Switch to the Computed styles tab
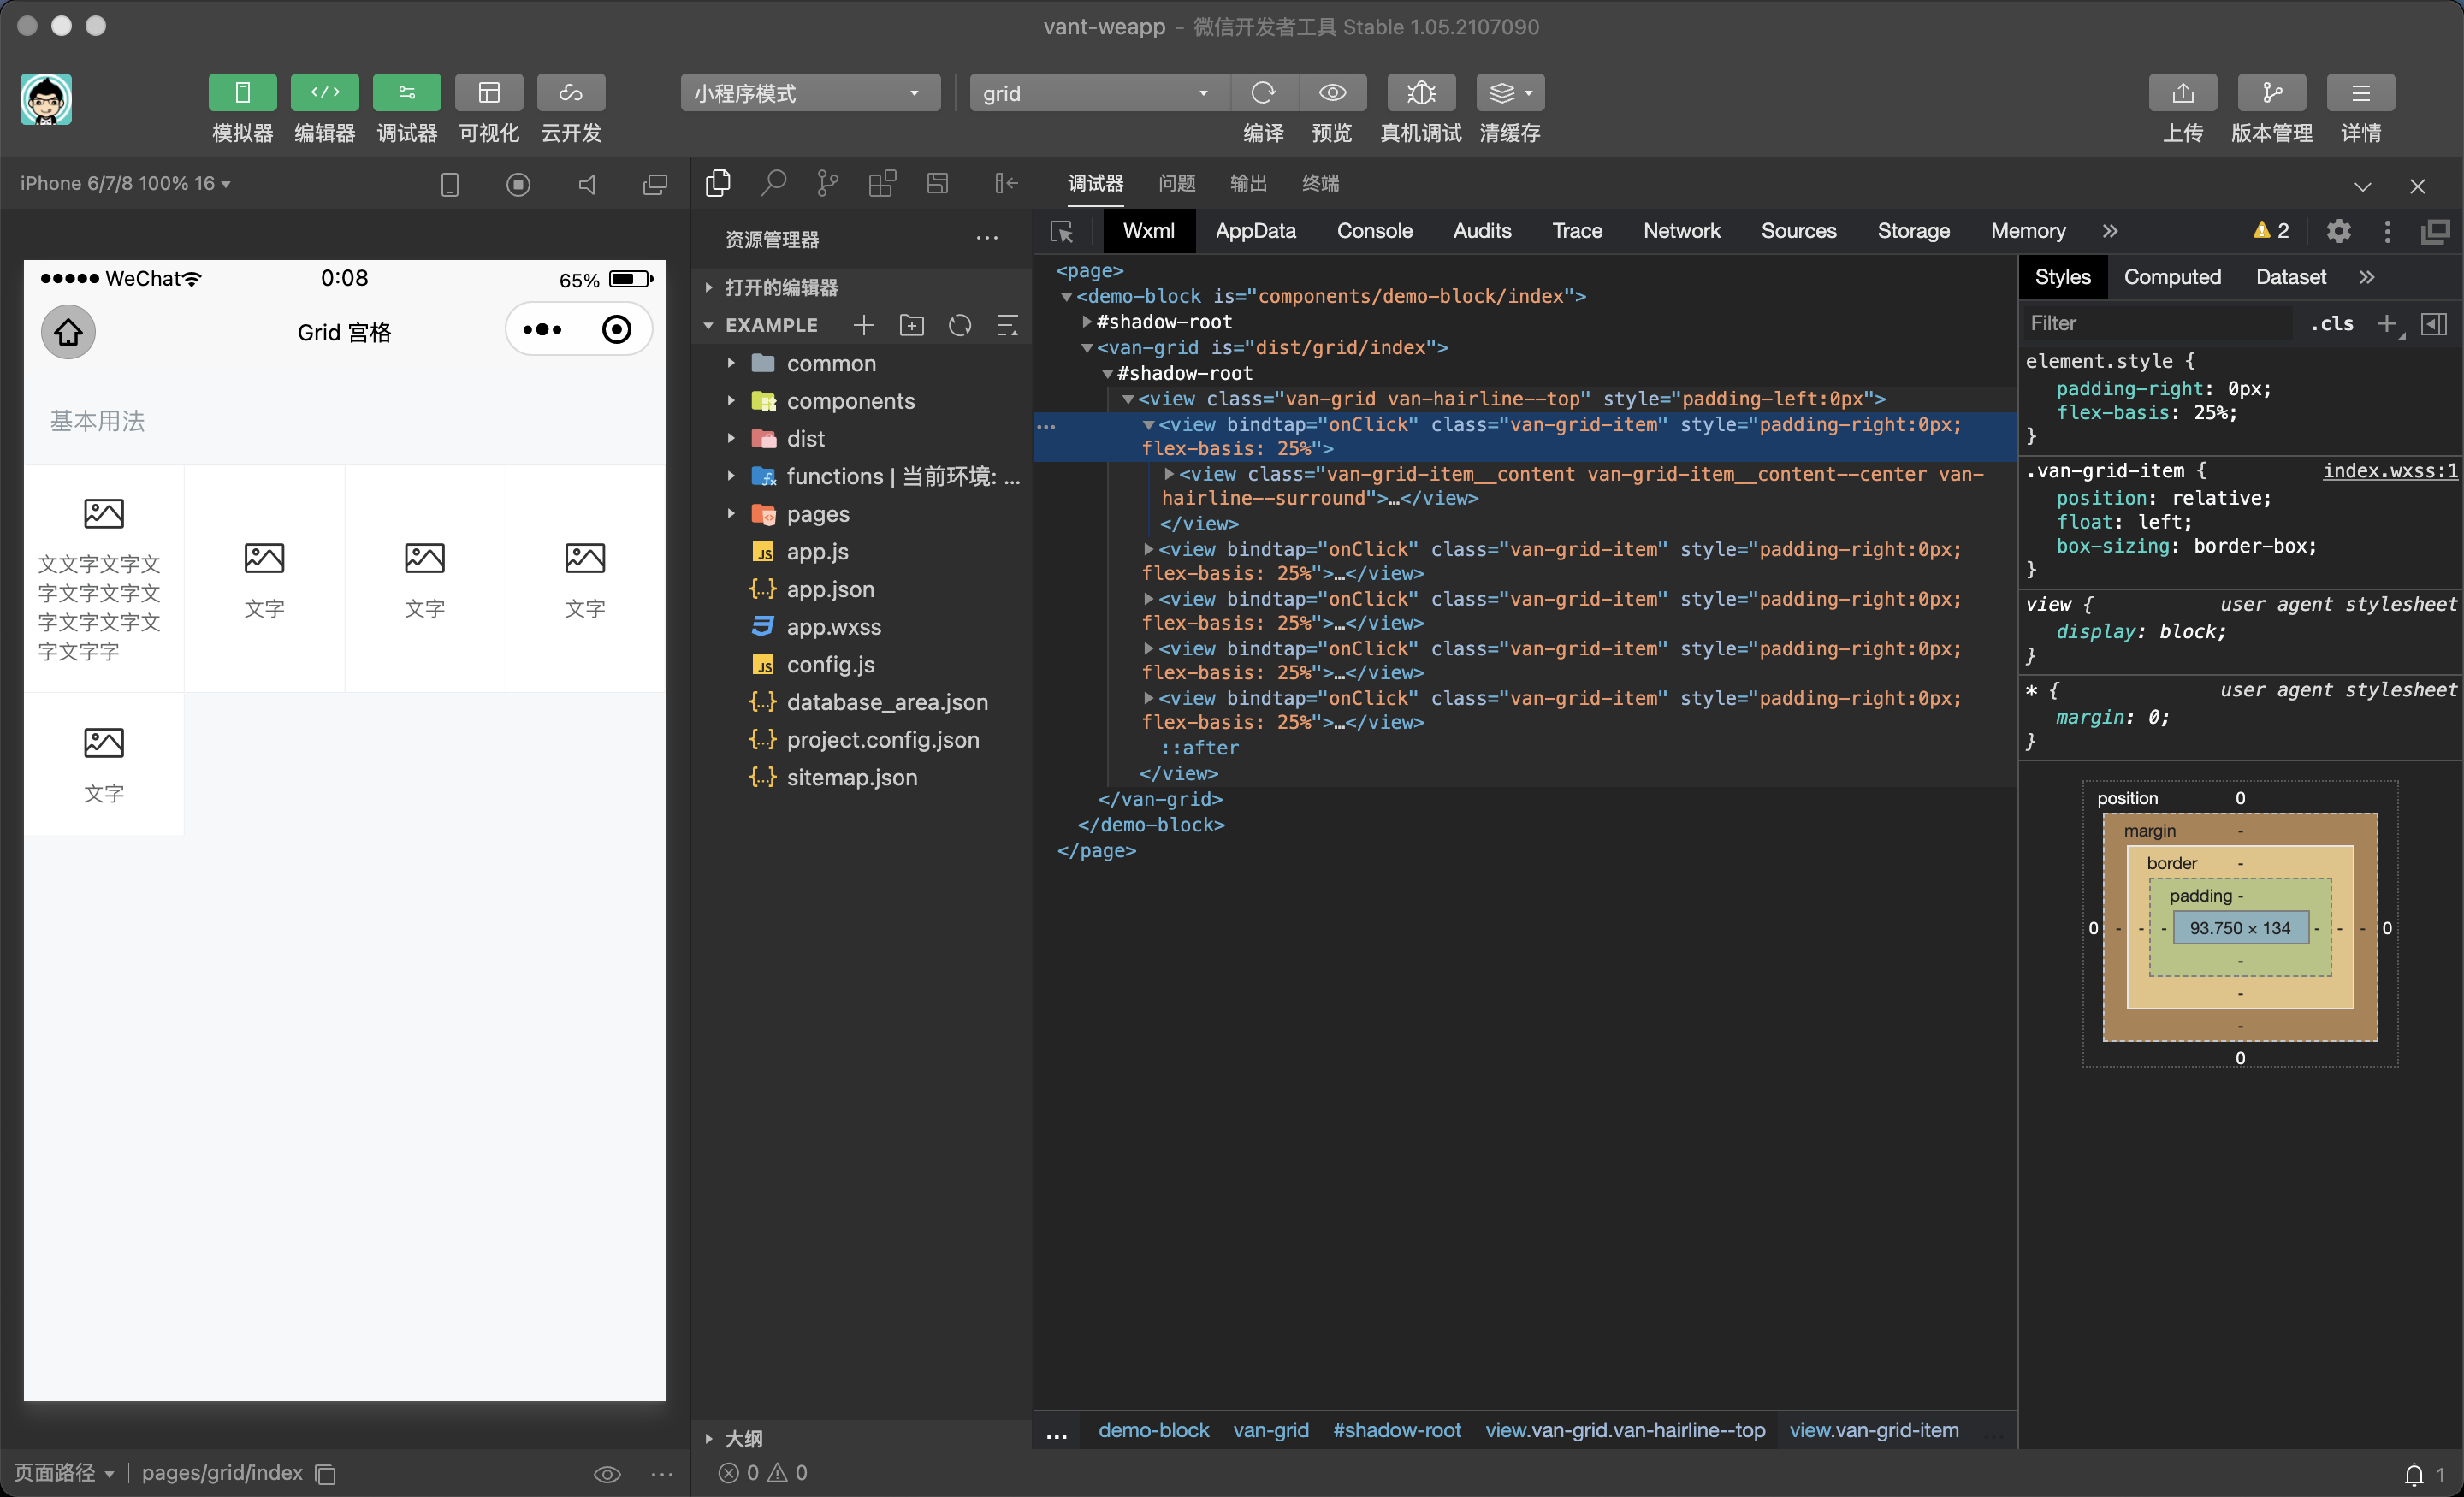2464x1497 pixels. (2172, 277)
